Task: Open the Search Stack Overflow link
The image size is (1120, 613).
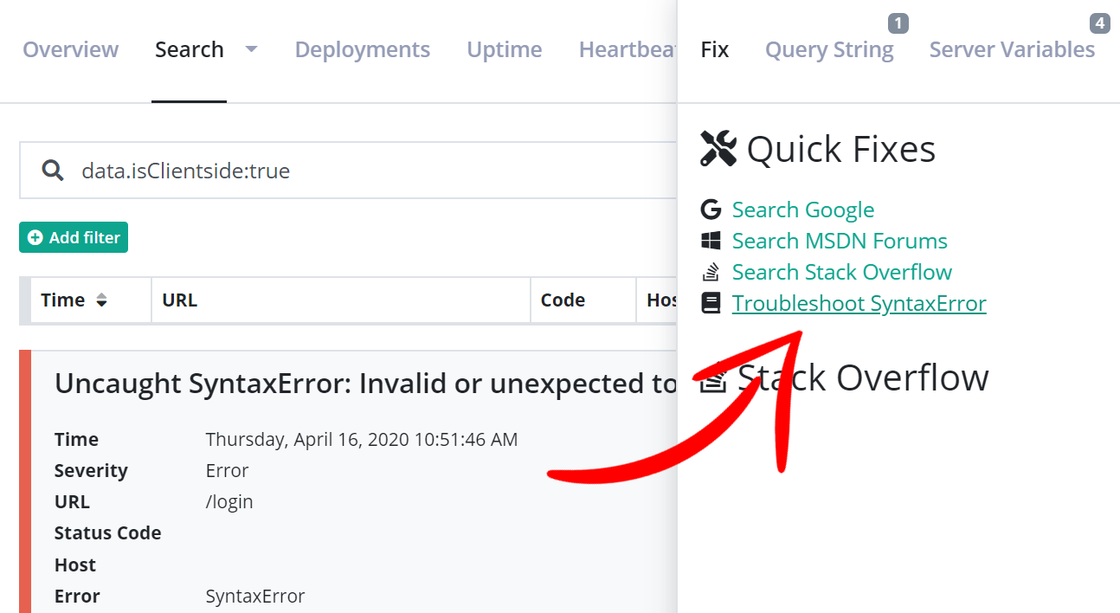Action: point(841,272)
